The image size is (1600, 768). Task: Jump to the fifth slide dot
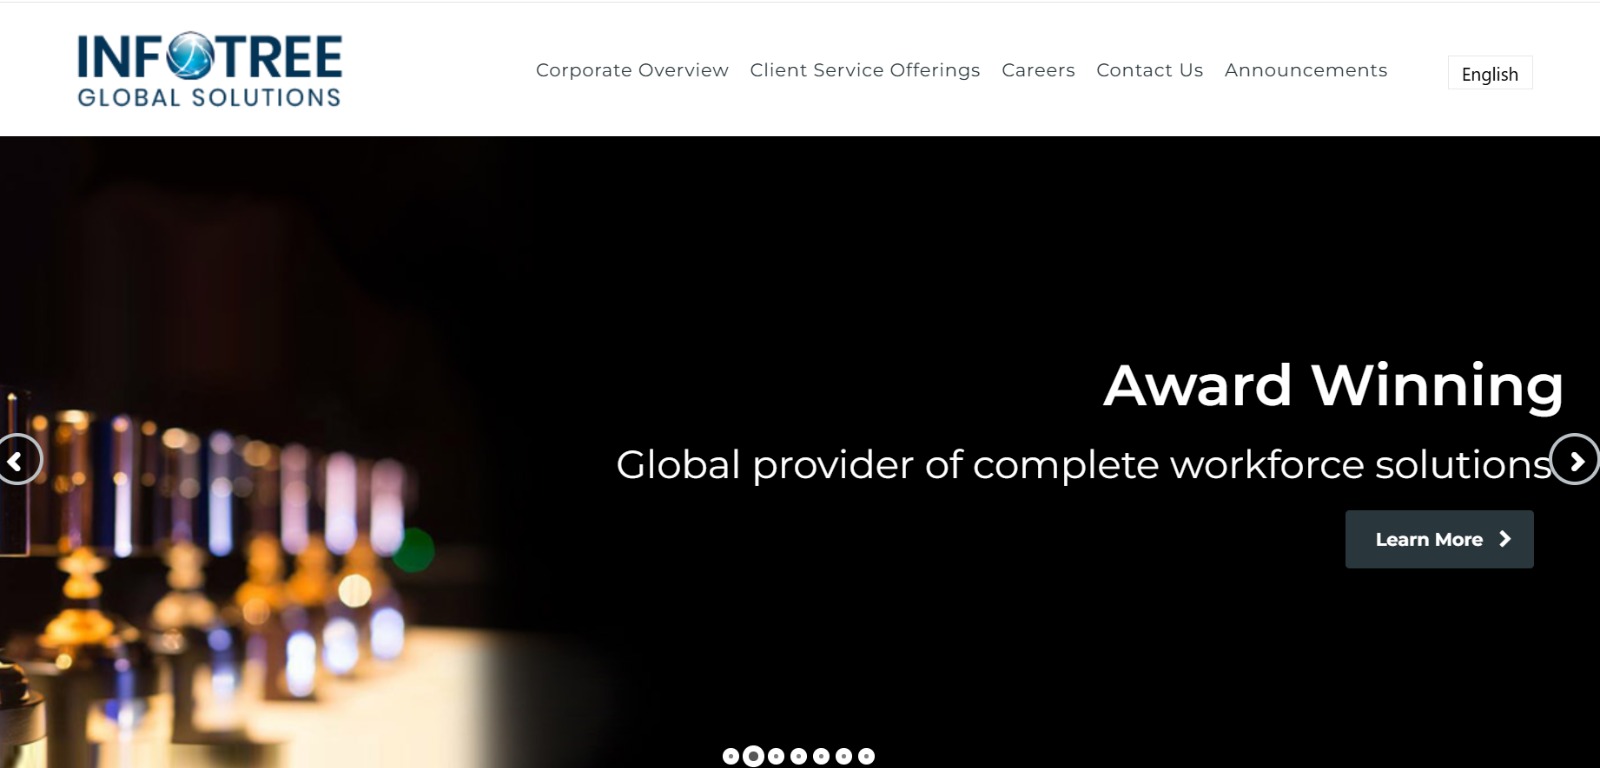(821, 756)
